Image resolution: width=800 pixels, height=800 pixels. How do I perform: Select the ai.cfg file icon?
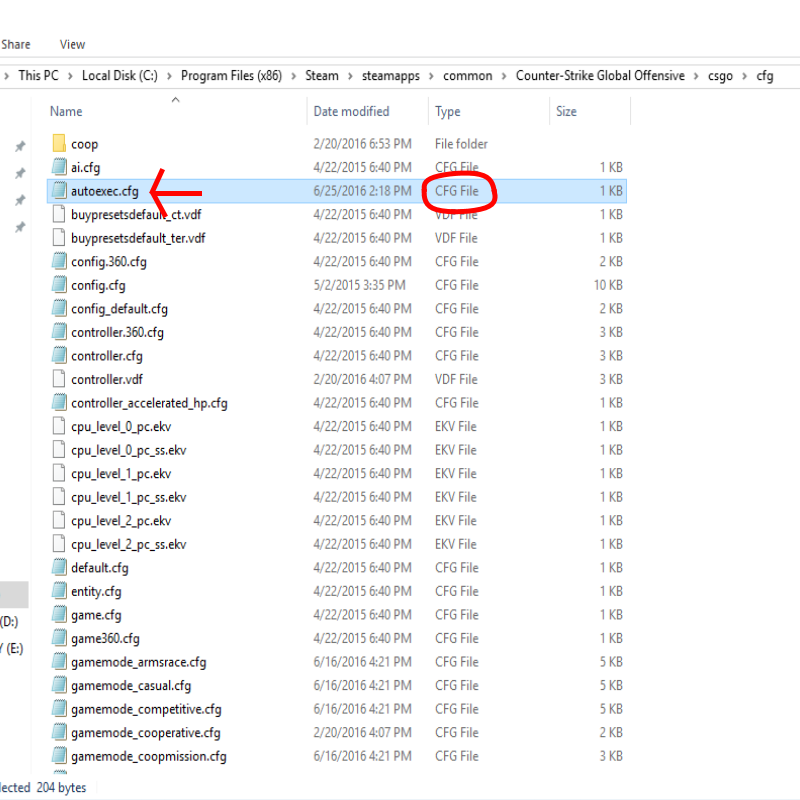pos(59,167)
